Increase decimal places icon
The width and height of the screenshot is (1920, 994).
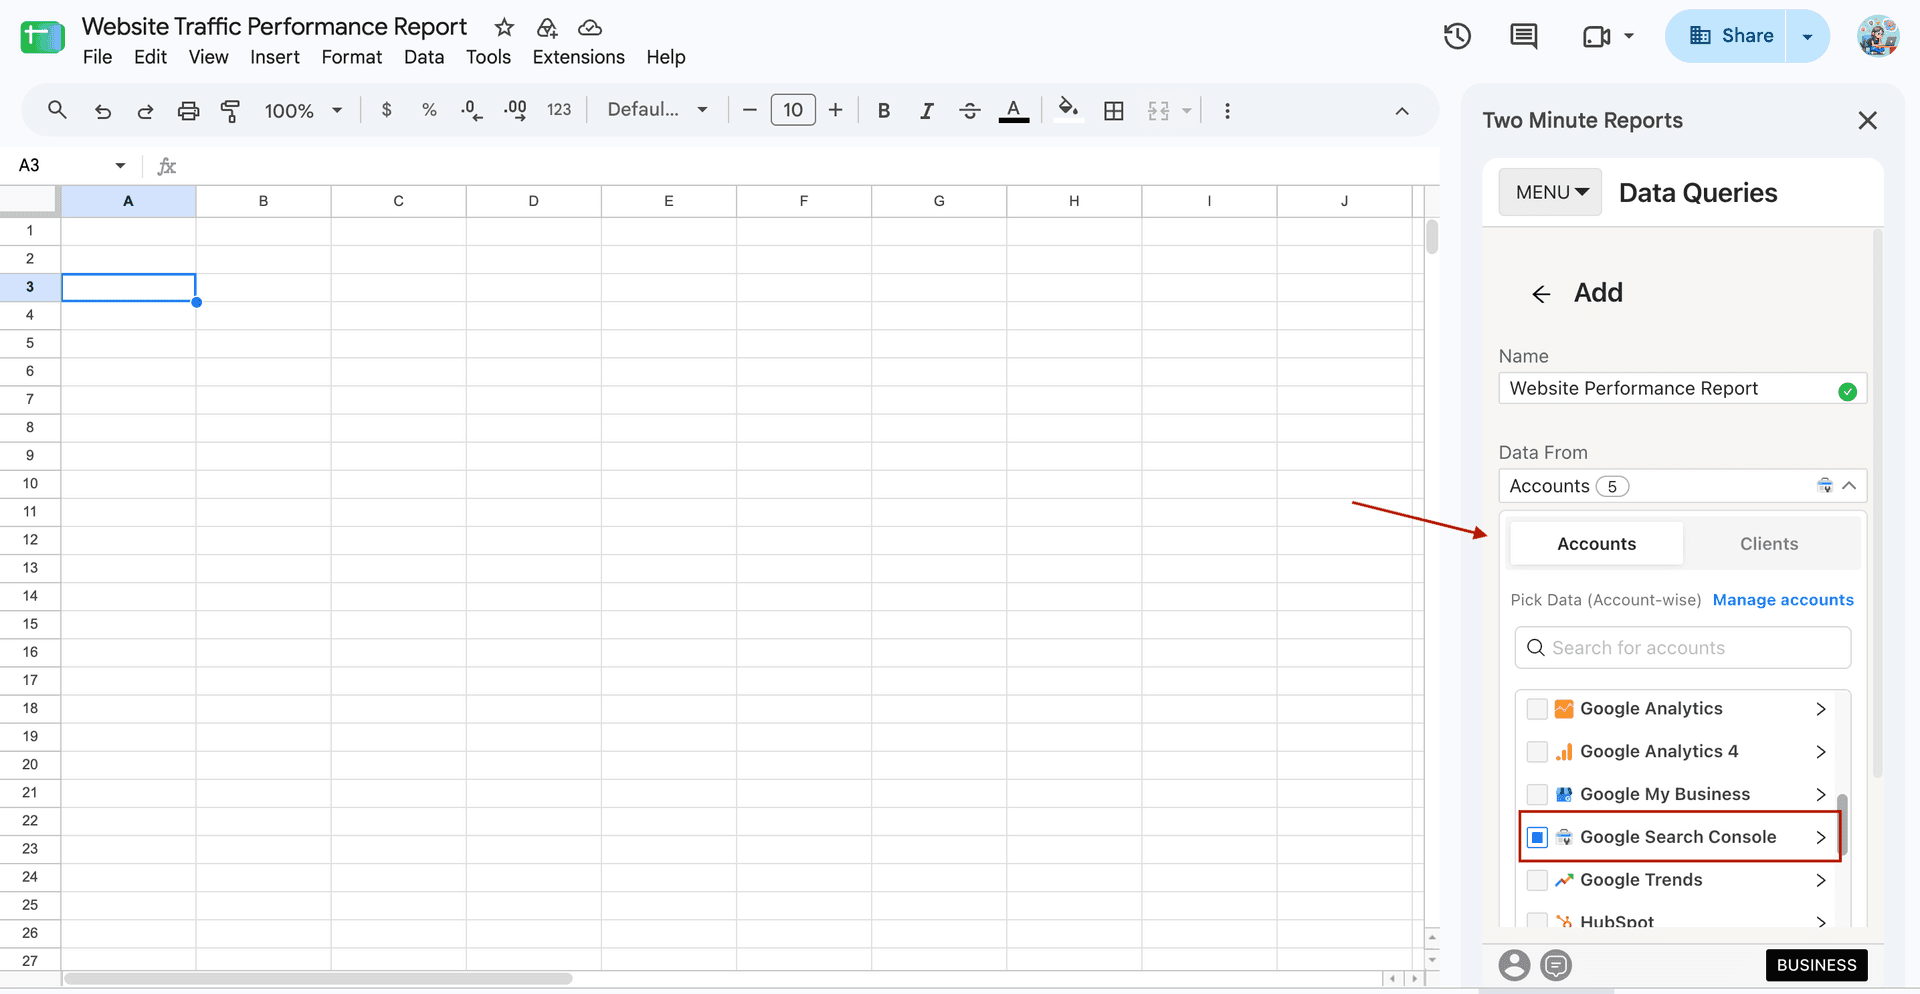[515, 110]
